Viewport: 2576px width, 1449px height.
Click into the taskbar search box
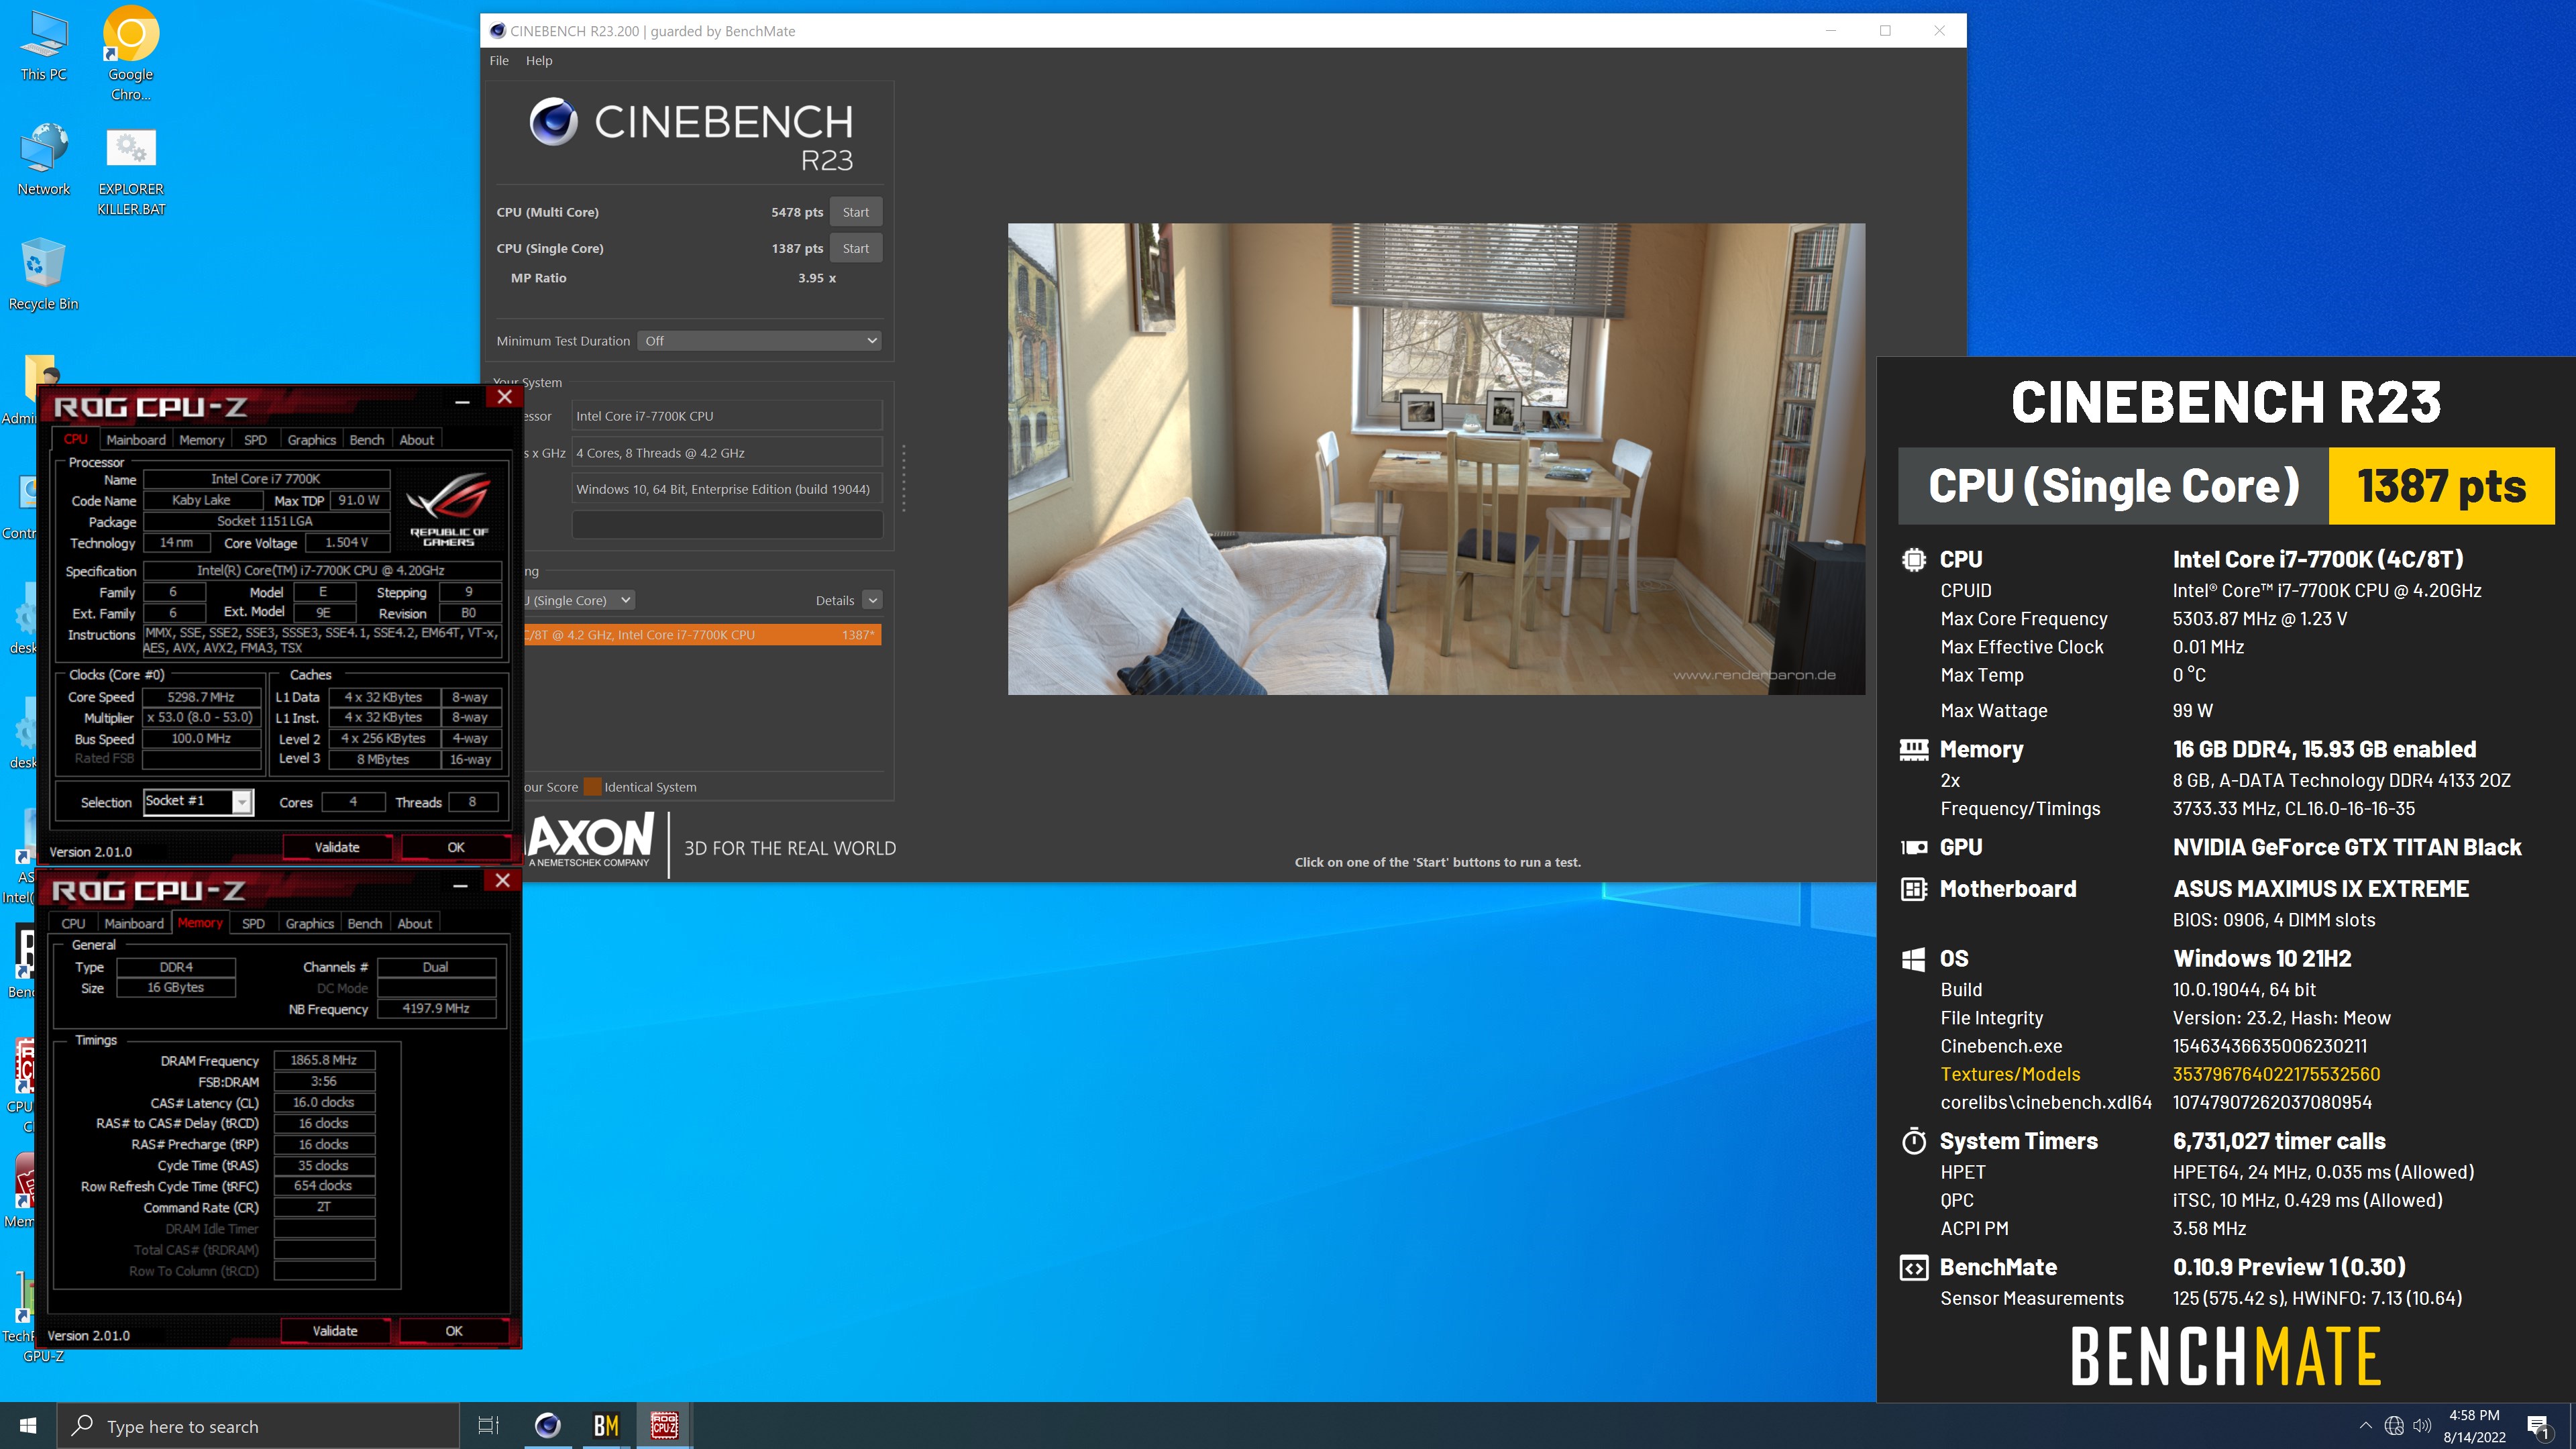click(x=258, y=1425)
